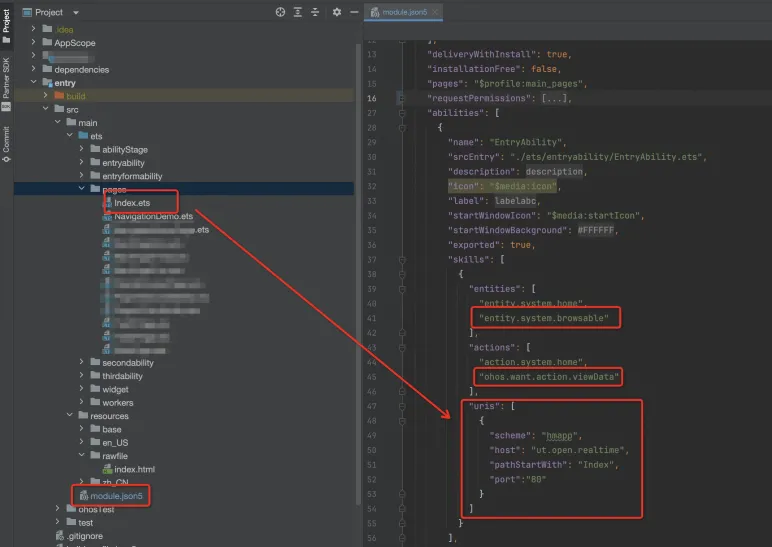Click the Collapse All icon in Project panel
Image resolution: width=772 pixels, height=547 pixels.
coord(316,12)
